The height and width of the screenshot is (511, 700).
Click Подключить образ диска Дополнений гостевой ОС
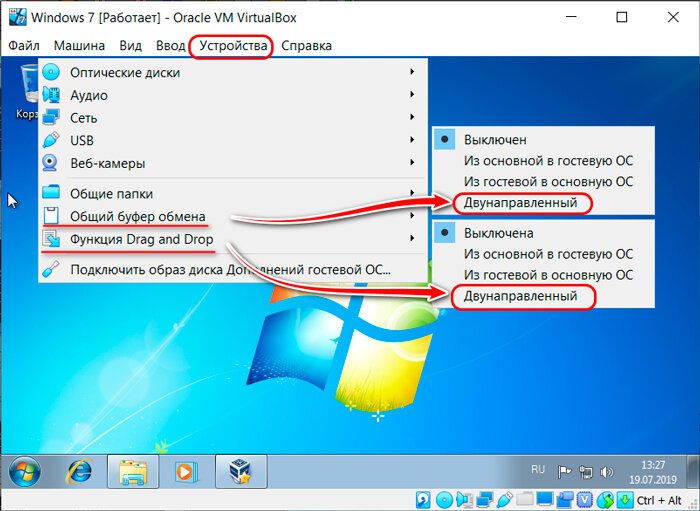[233, 270]
